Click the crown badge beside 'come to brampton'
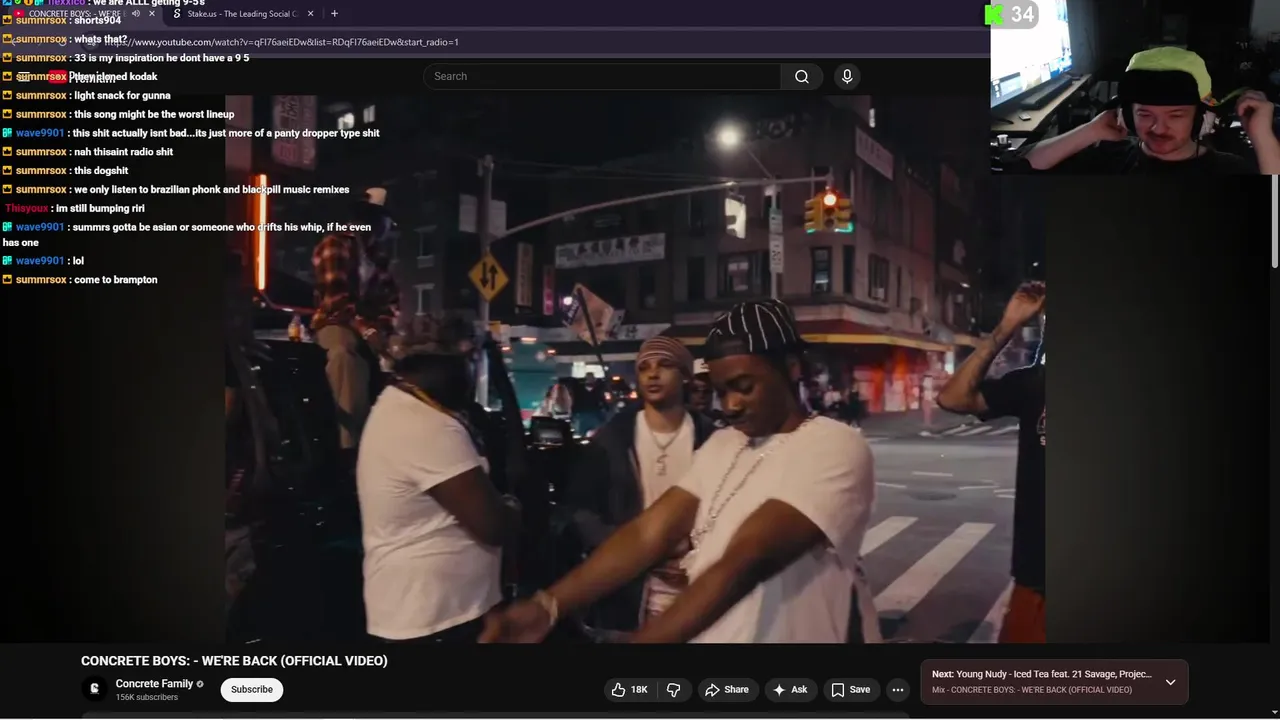Image resolution: width=1280 pixels, height=720 pixels. [7, 280]
